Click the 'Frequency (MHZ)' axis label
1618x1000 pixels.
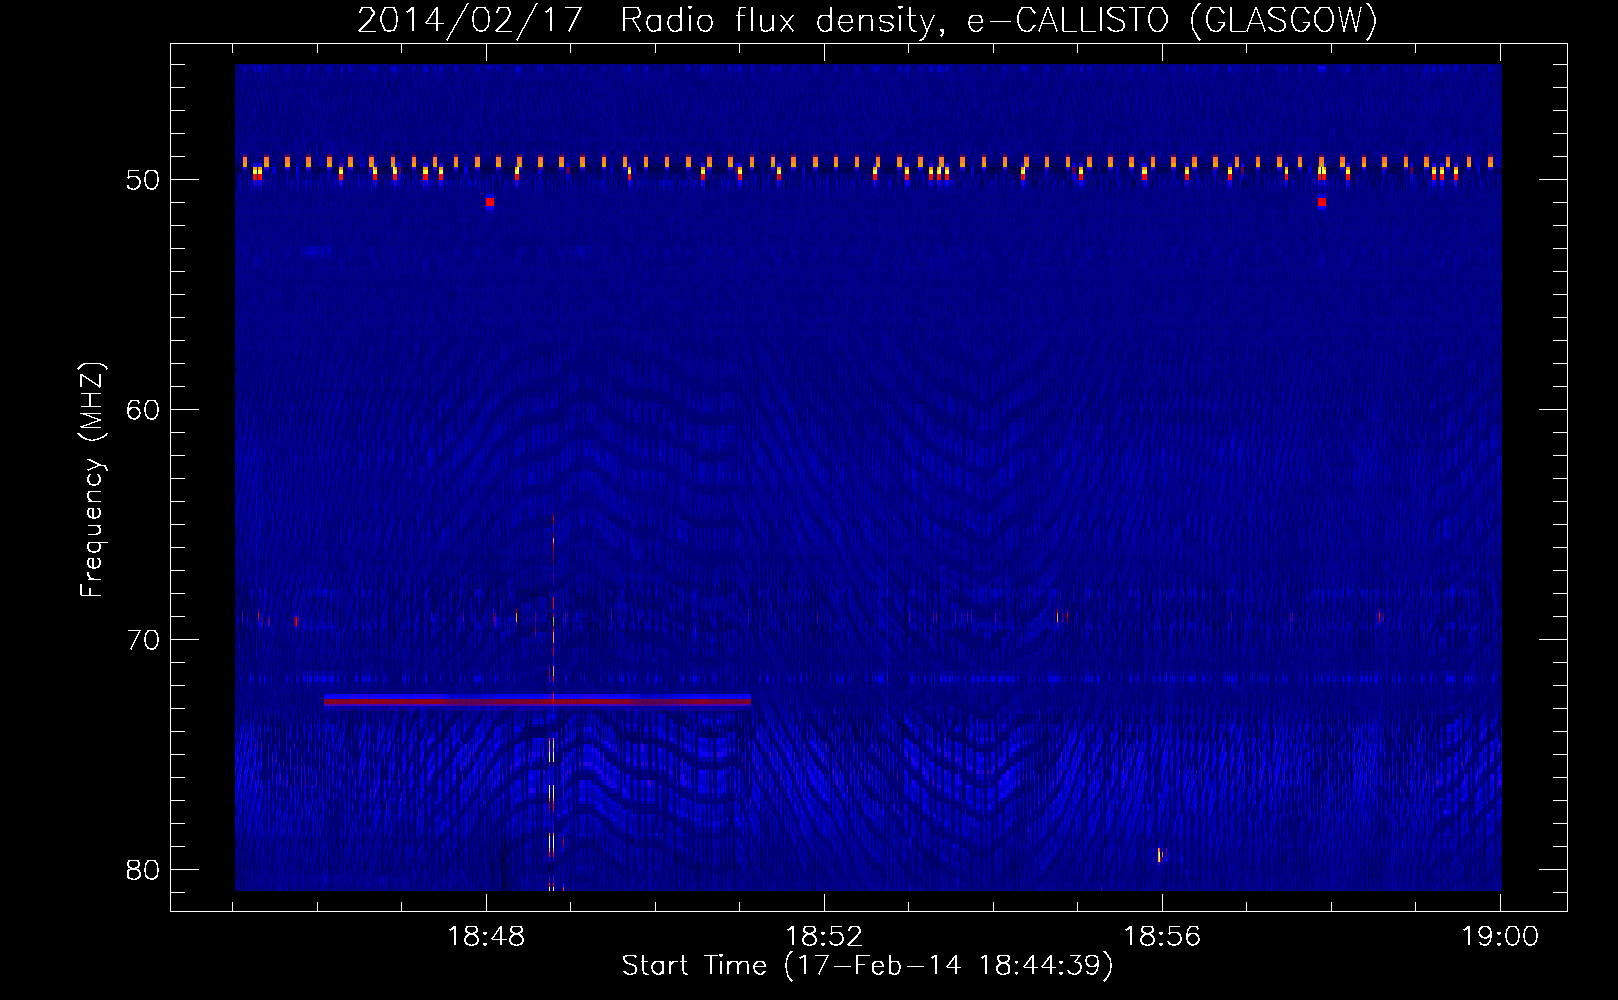point(91,480)
